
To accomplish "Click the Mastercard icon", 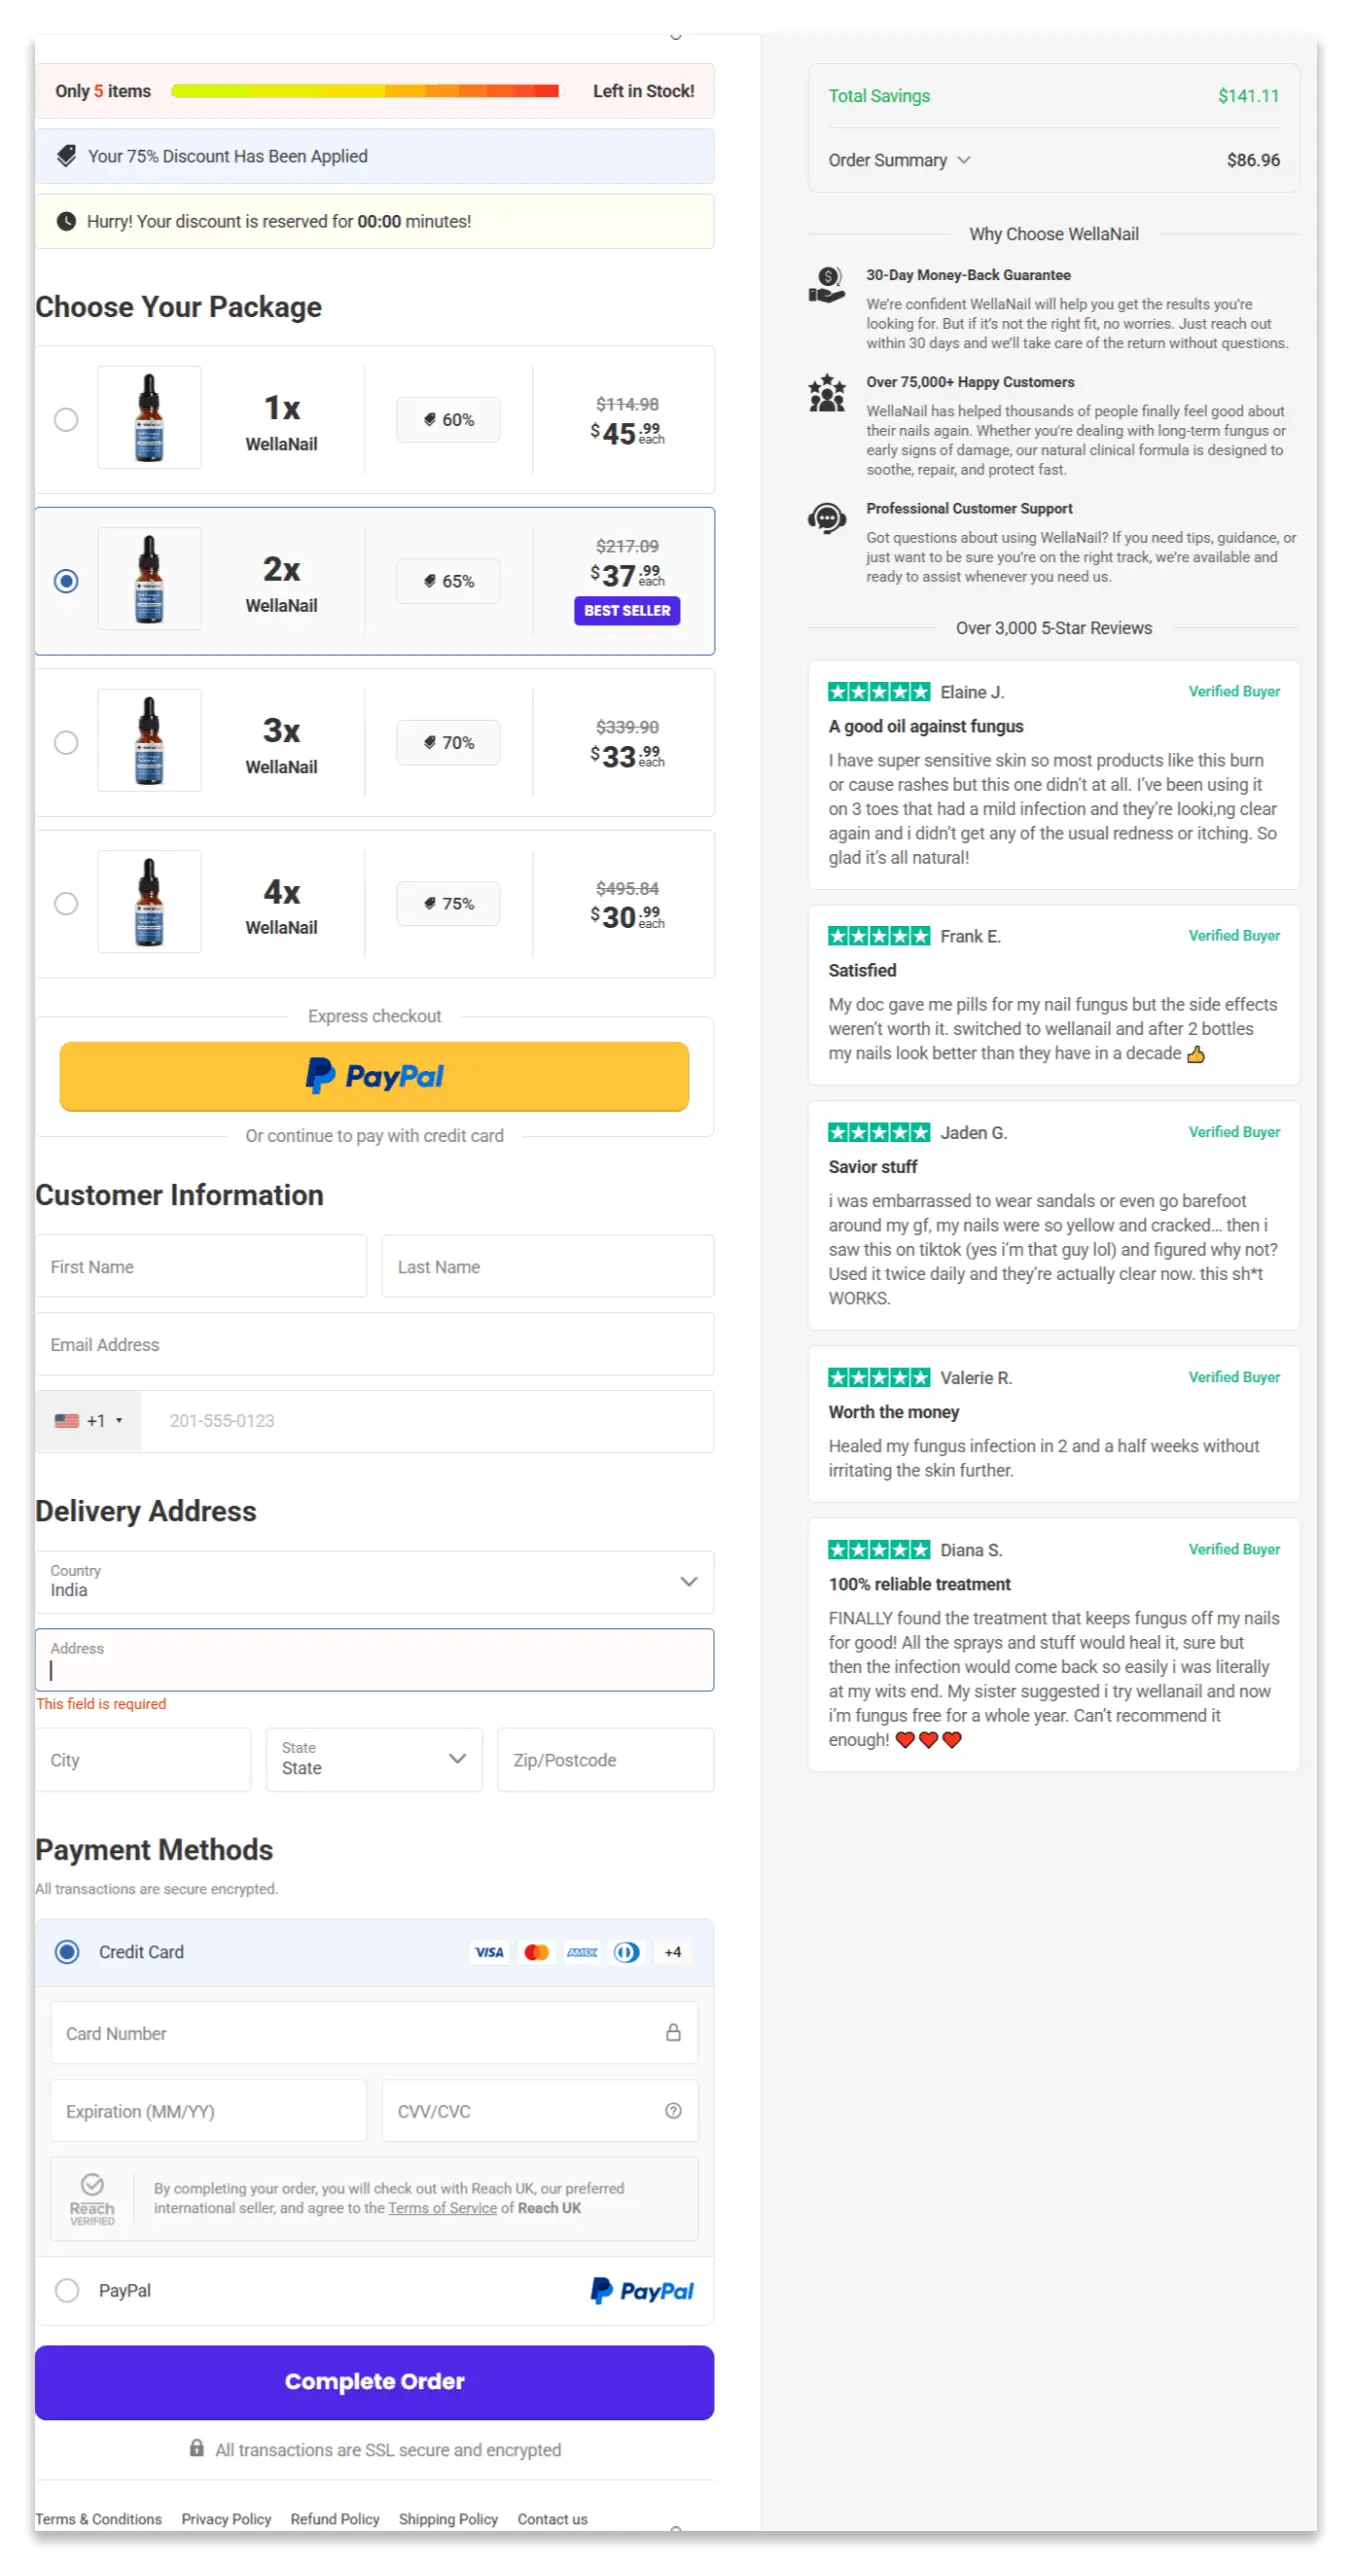I will click(536, 1951).
